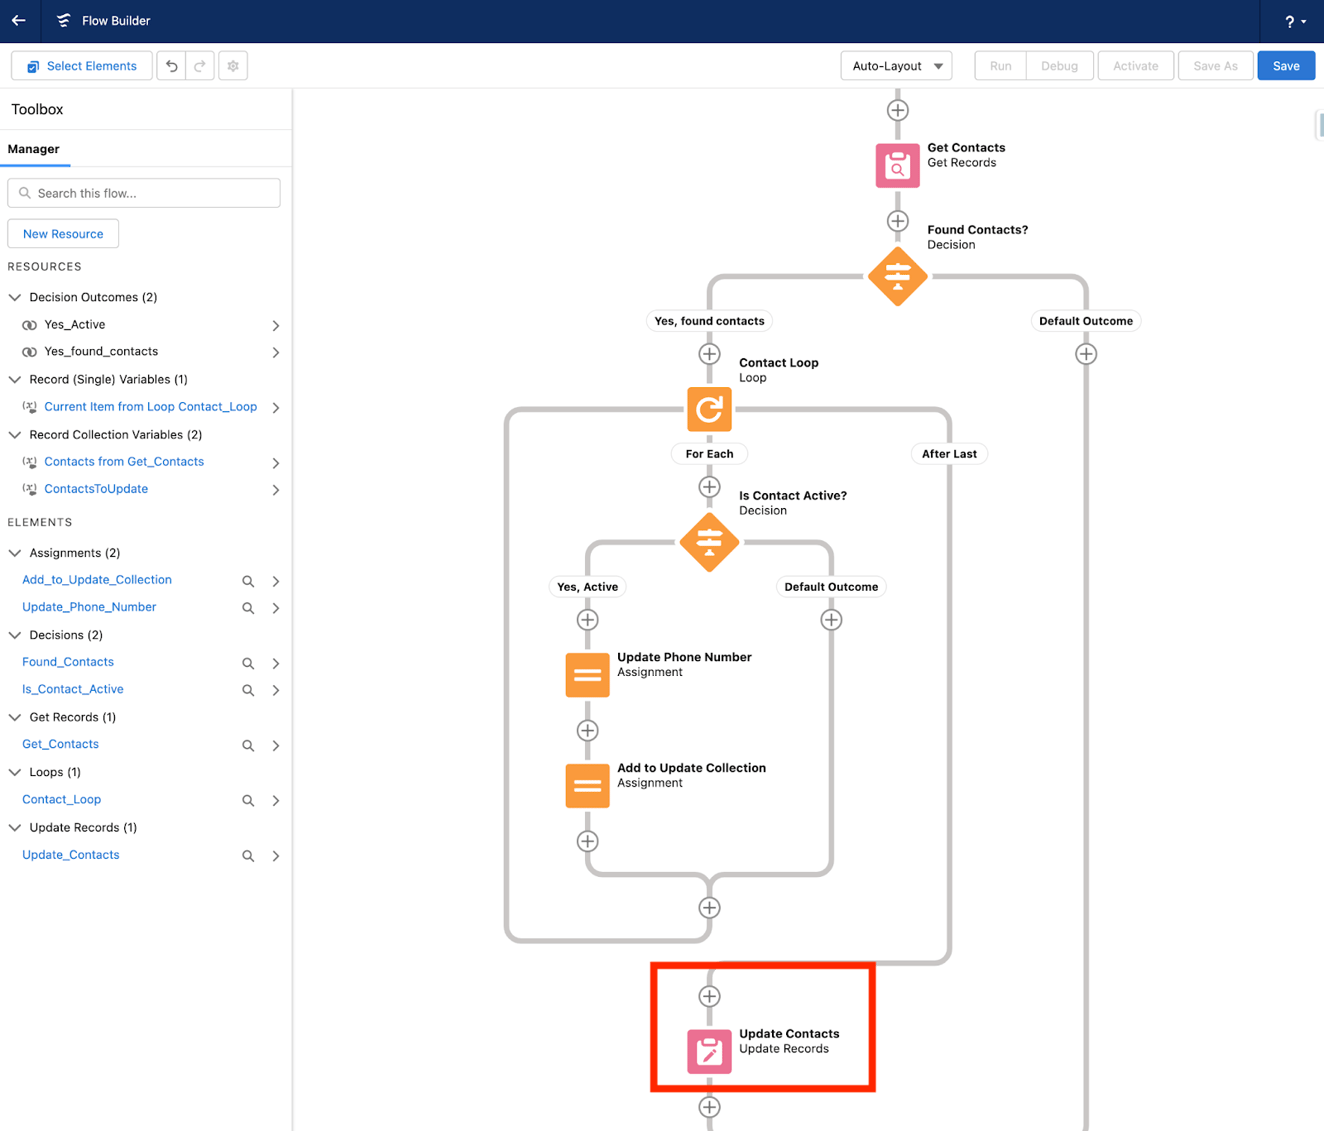
Task: Click inside the Search this flow field
Action: coord(143,192)
